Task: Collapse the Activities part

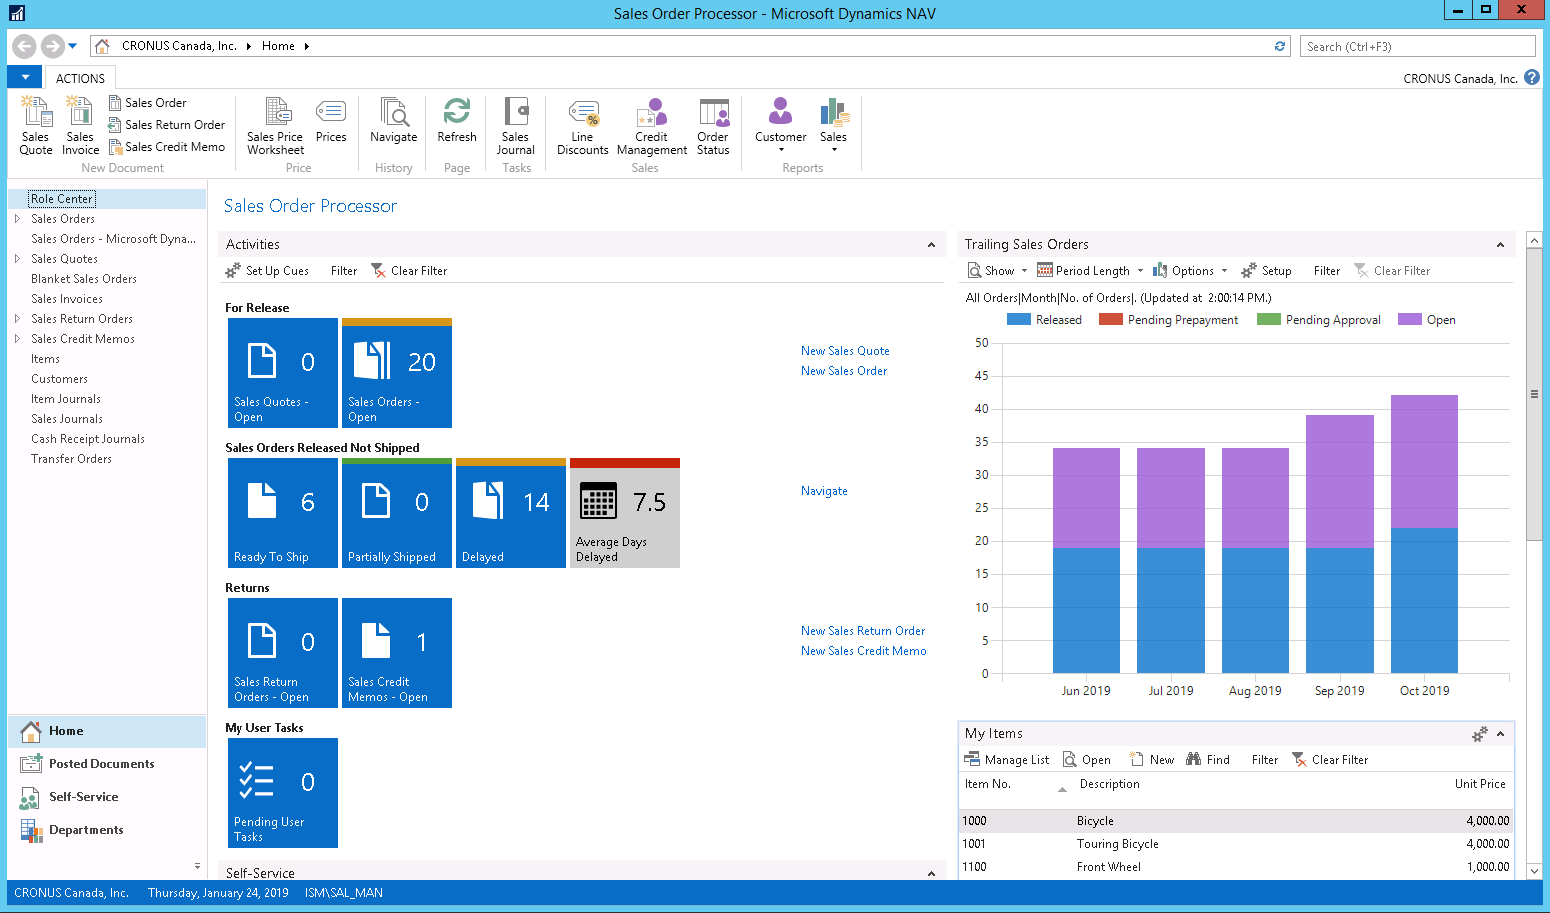Action: (x=931, y=245)
